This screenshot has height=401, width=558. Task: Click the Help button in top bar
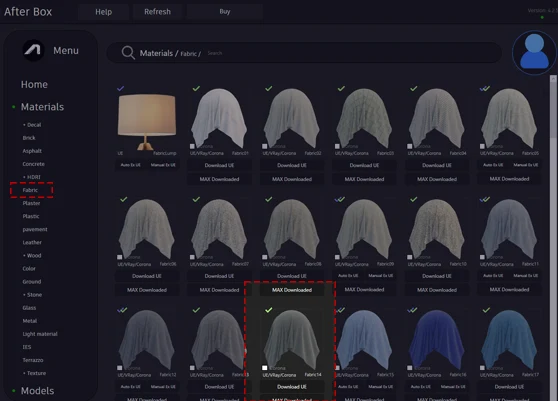104,12
